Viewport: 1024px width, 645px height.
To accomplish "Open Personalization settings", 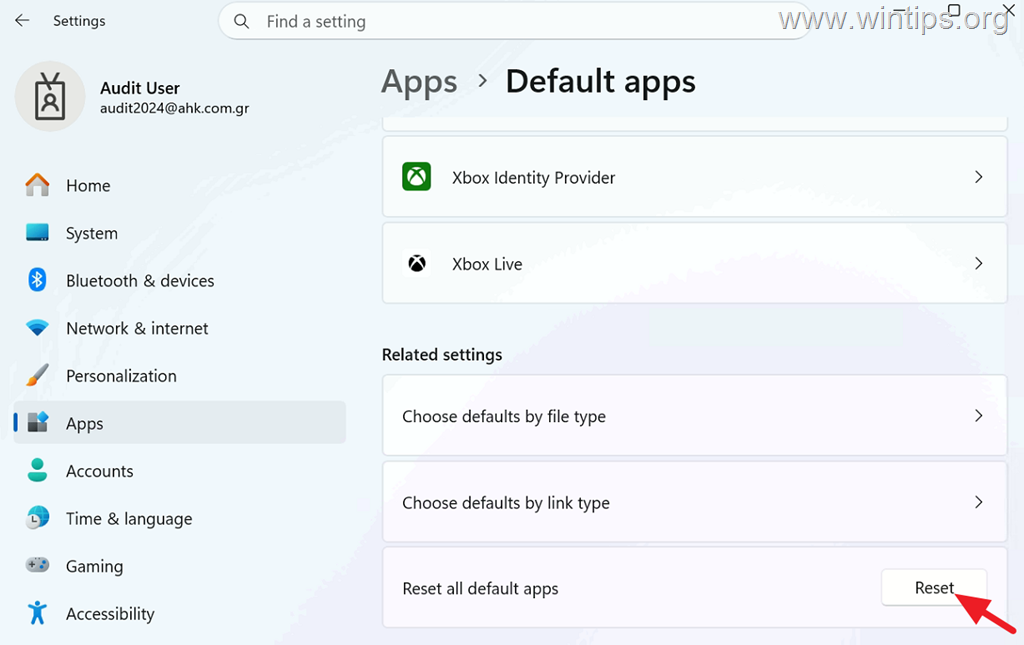I will click(x=180, y=376).
